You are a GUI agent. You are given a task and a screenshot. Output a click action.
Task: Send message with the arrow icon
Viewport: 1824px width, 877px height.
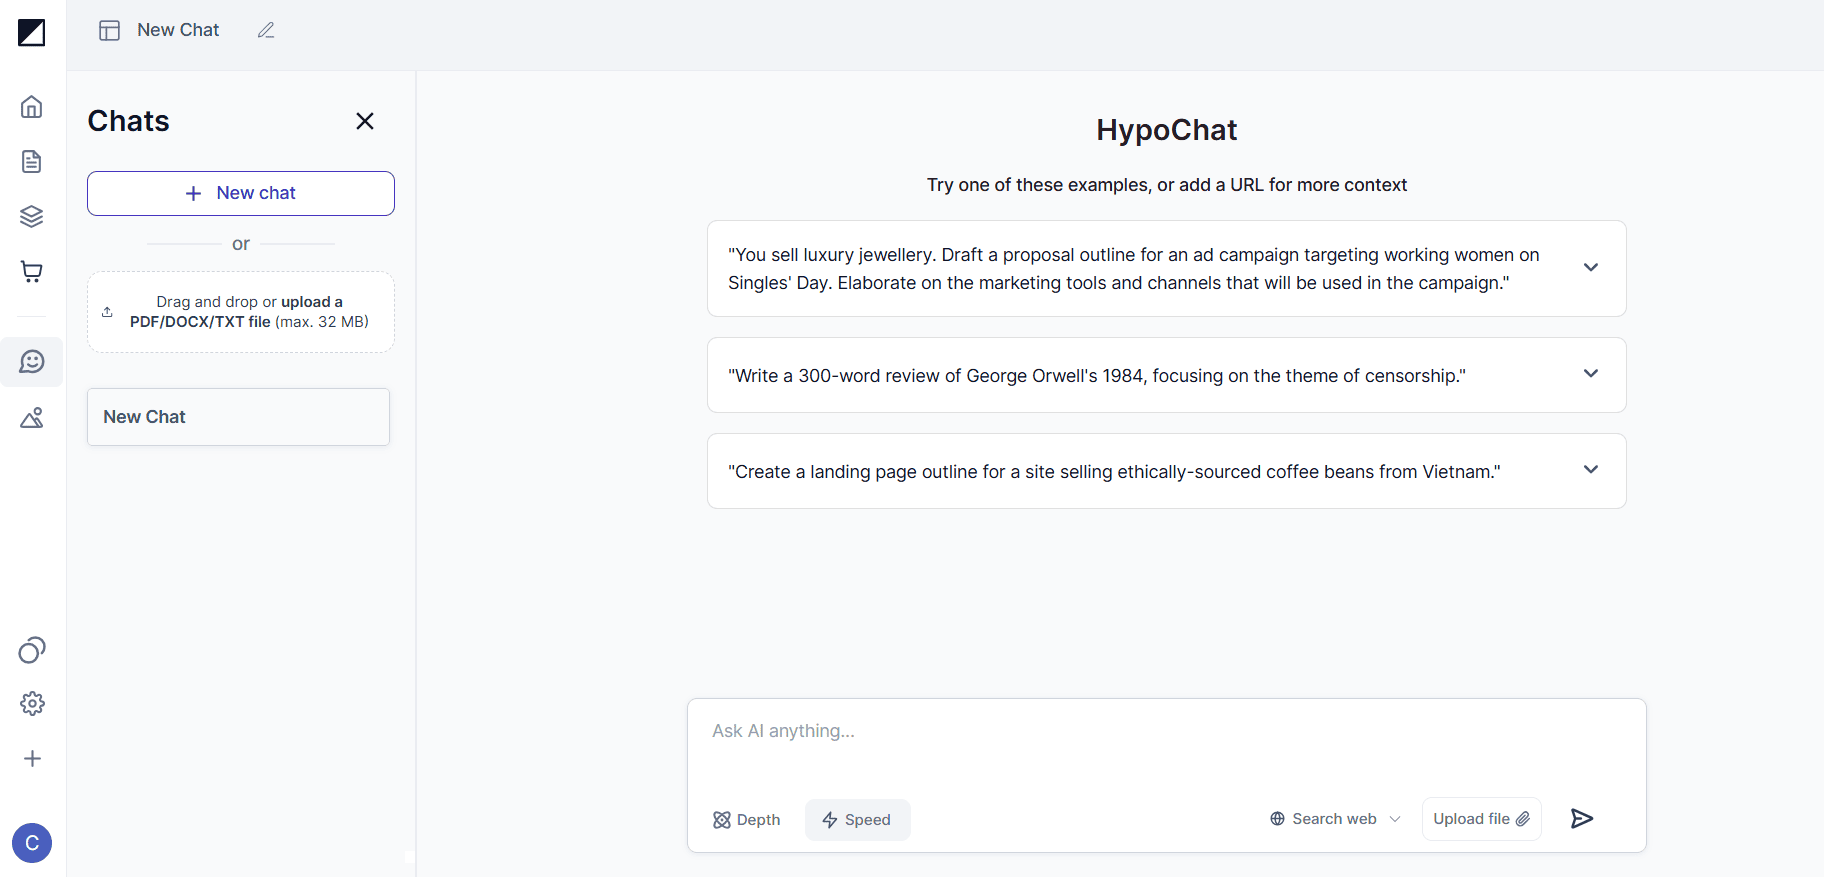click(x=1582, y=819)
